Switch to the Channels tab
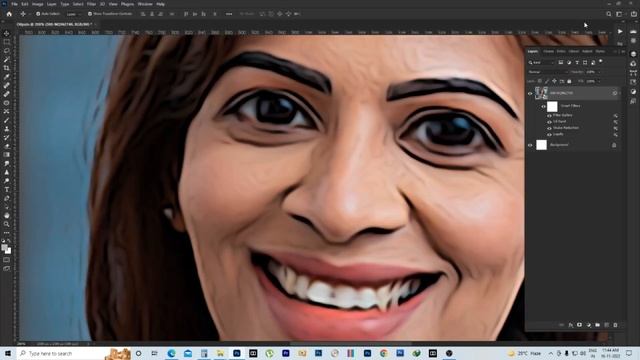 tap(549, 51)
